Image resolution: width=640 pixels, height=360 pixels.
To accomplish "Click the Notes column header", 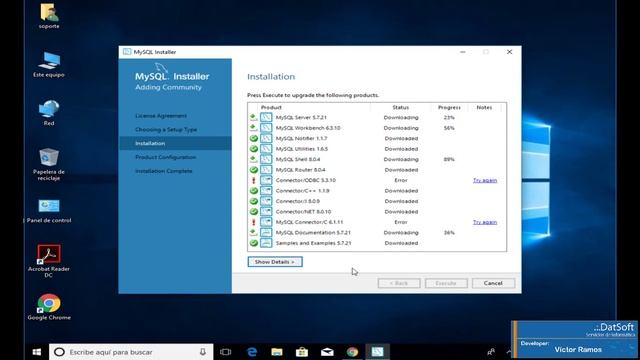I will [x=484, y=107].
